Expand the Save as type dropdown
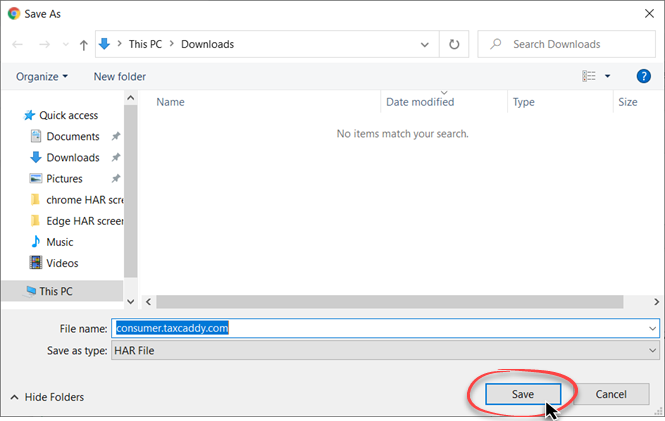The height and width of the screenshot is (421, 665). (652, 350)
